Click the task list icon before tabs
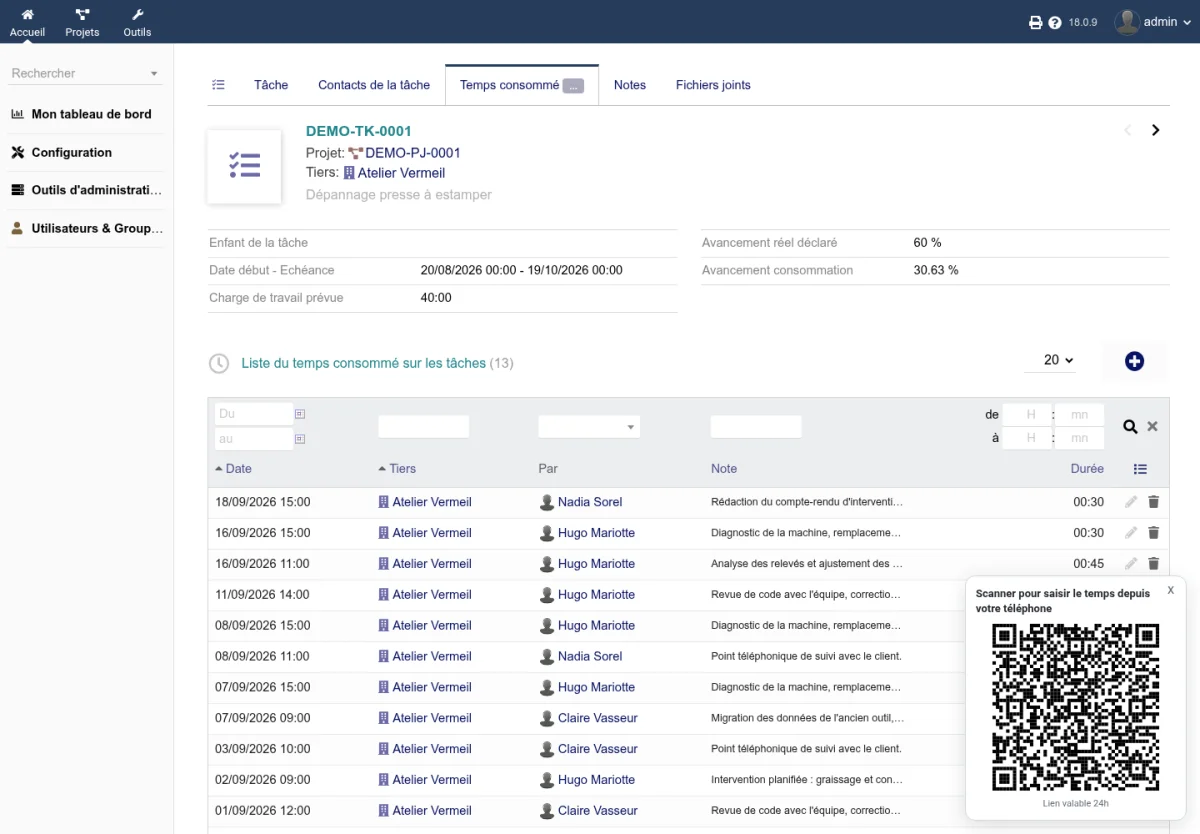 click(x=218, y=85)
